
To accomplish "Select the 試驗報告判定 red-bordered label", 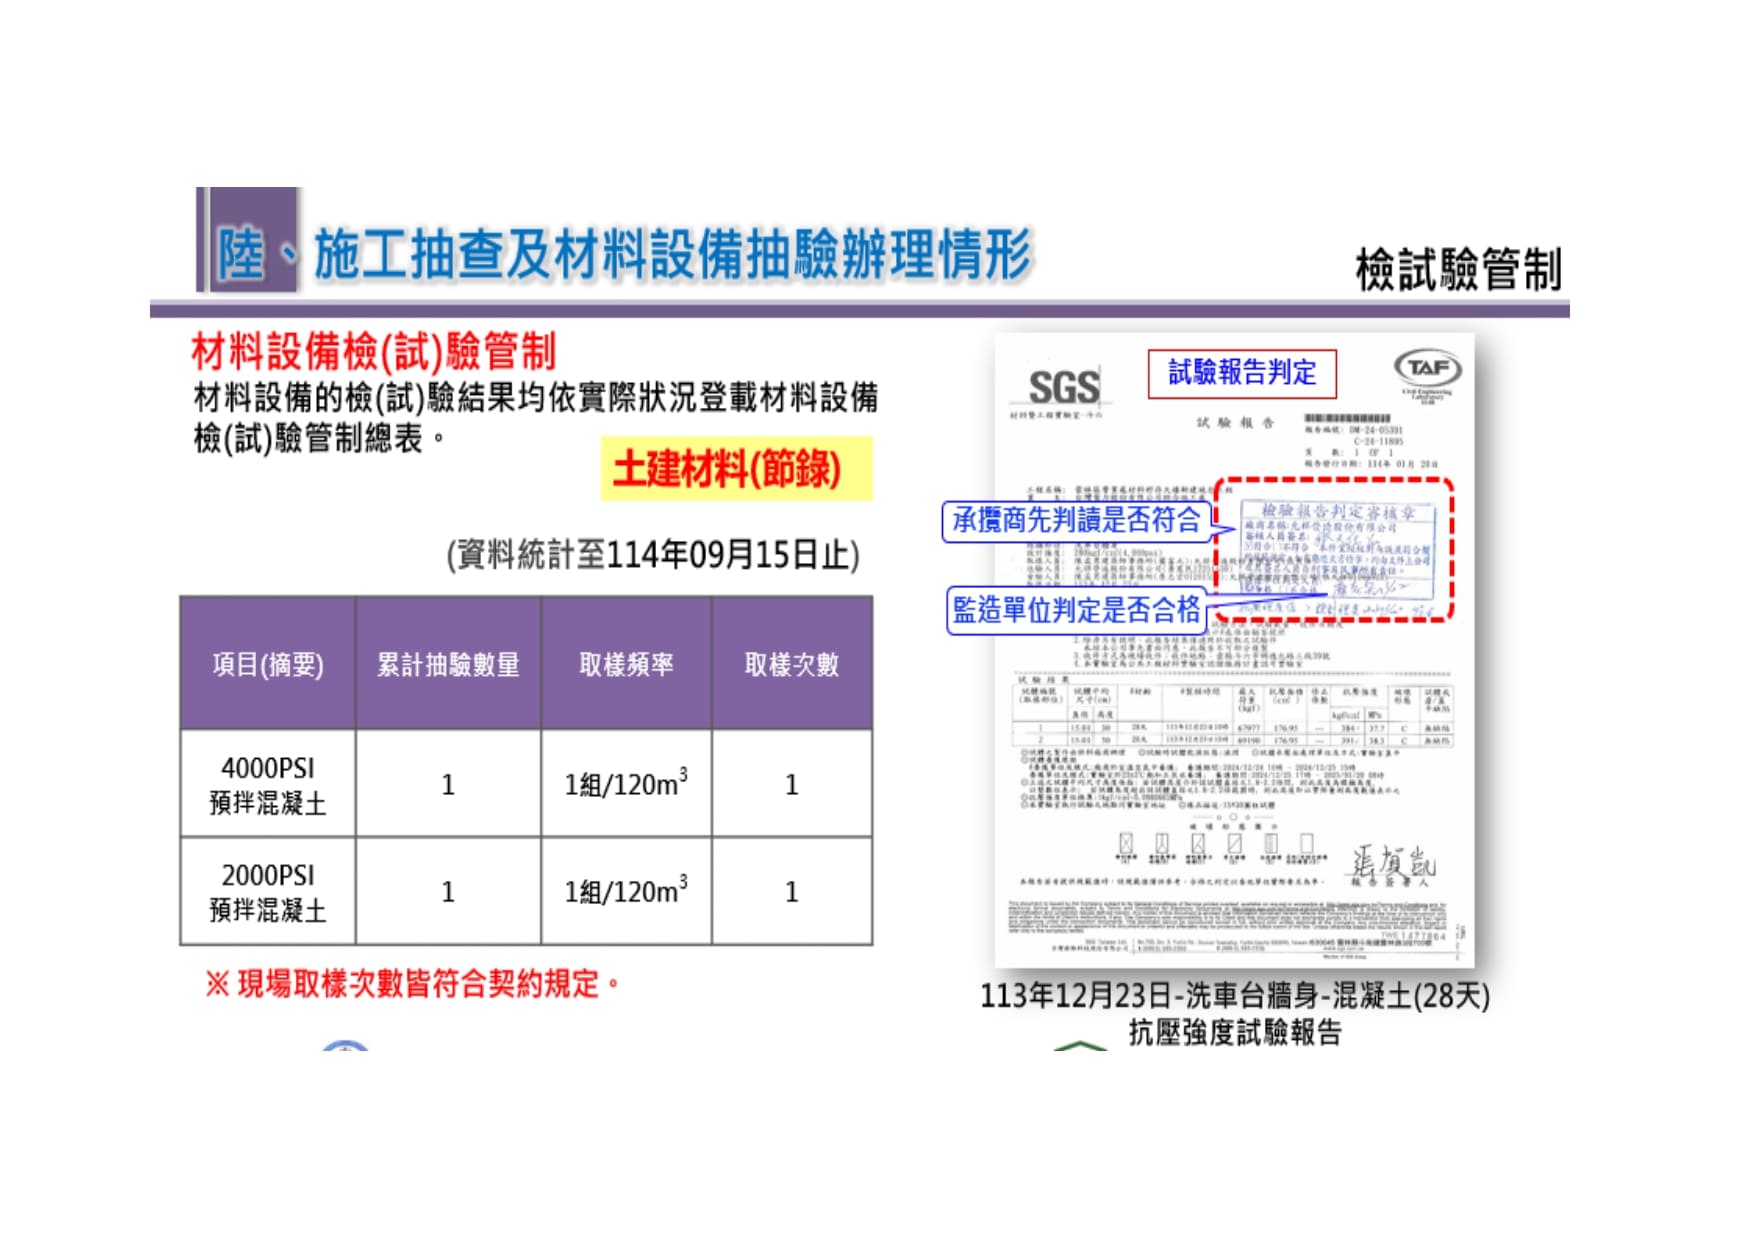I will [x=1242, y=373].
